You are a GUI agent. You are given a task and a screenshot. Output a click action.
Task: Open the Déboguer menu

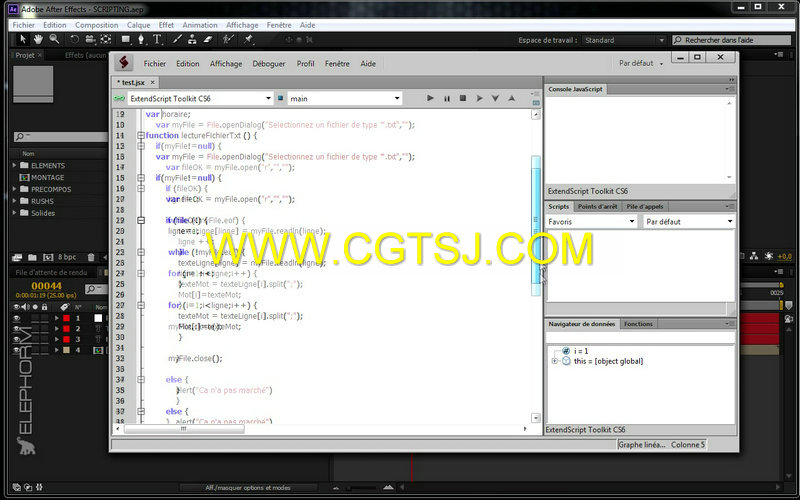coord(268,64)
